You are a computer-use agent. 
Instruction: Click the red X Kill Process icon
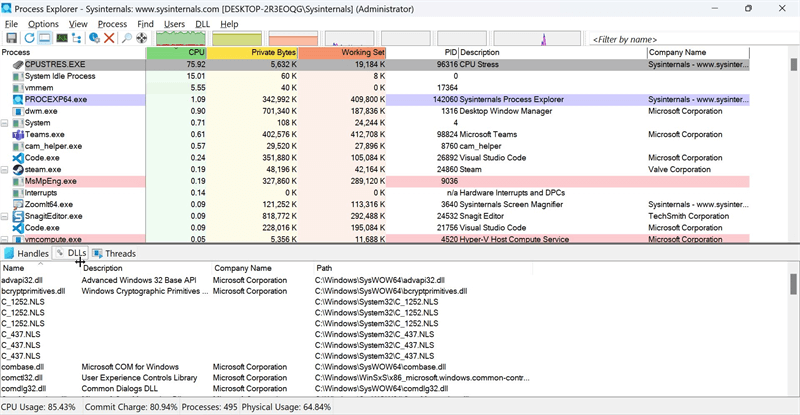(x=108, y=38)
